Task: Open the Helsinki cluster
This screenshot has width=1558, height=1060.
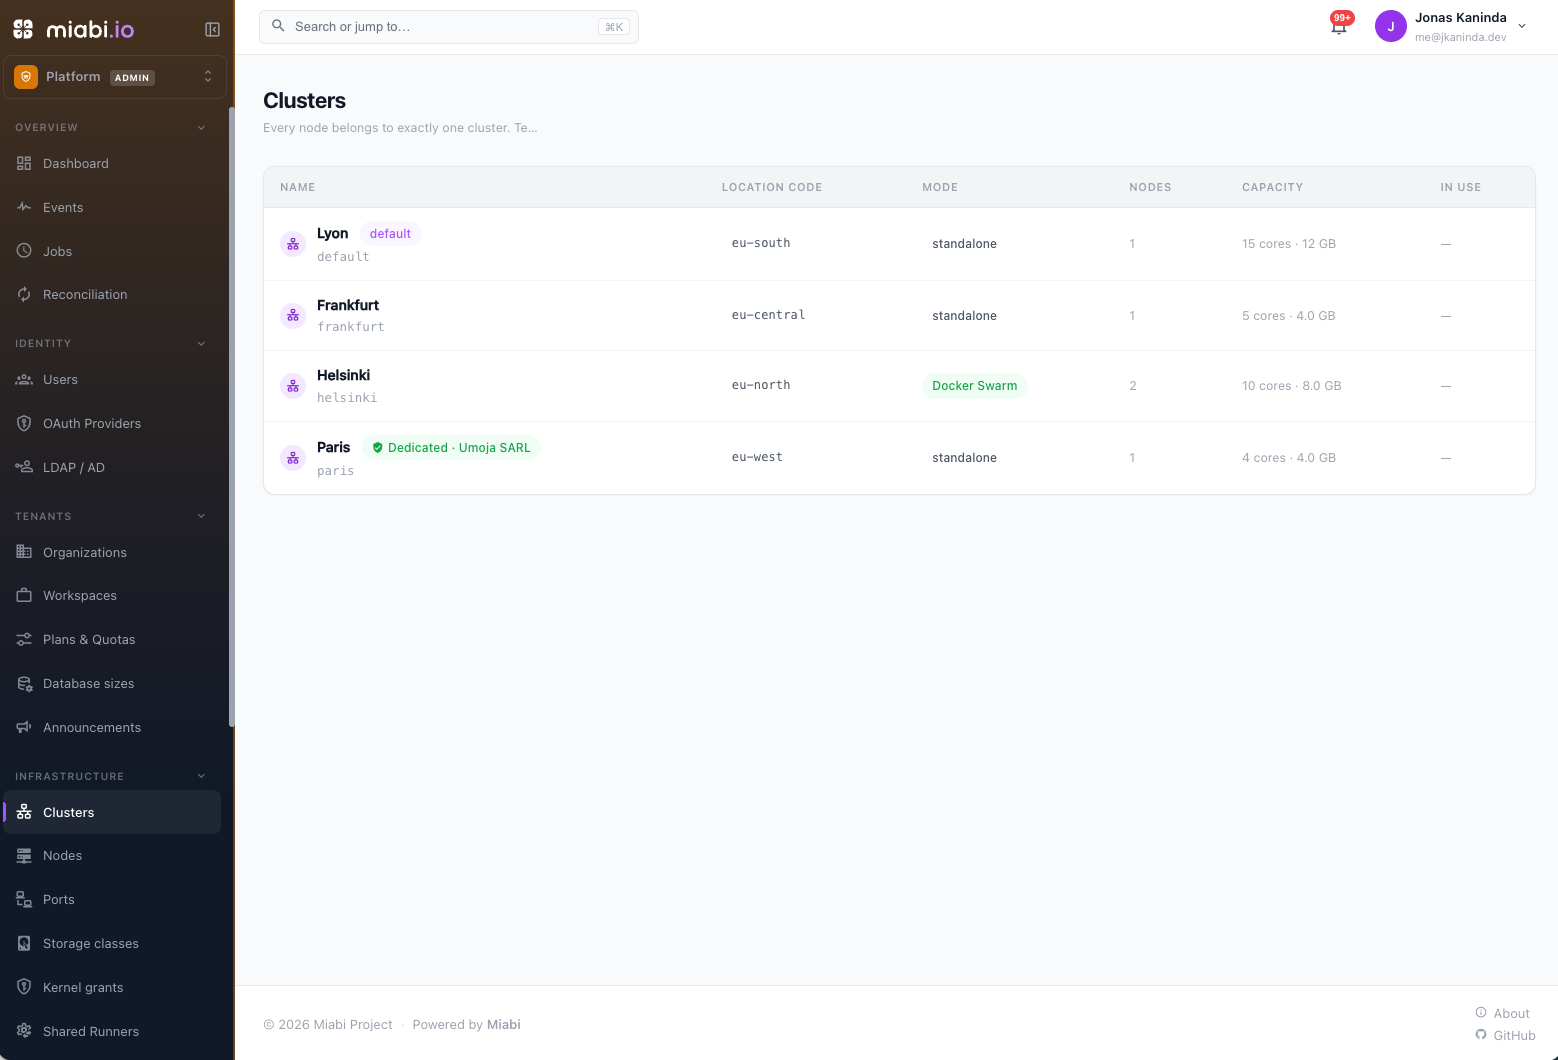Action: [x=899, y=386]
